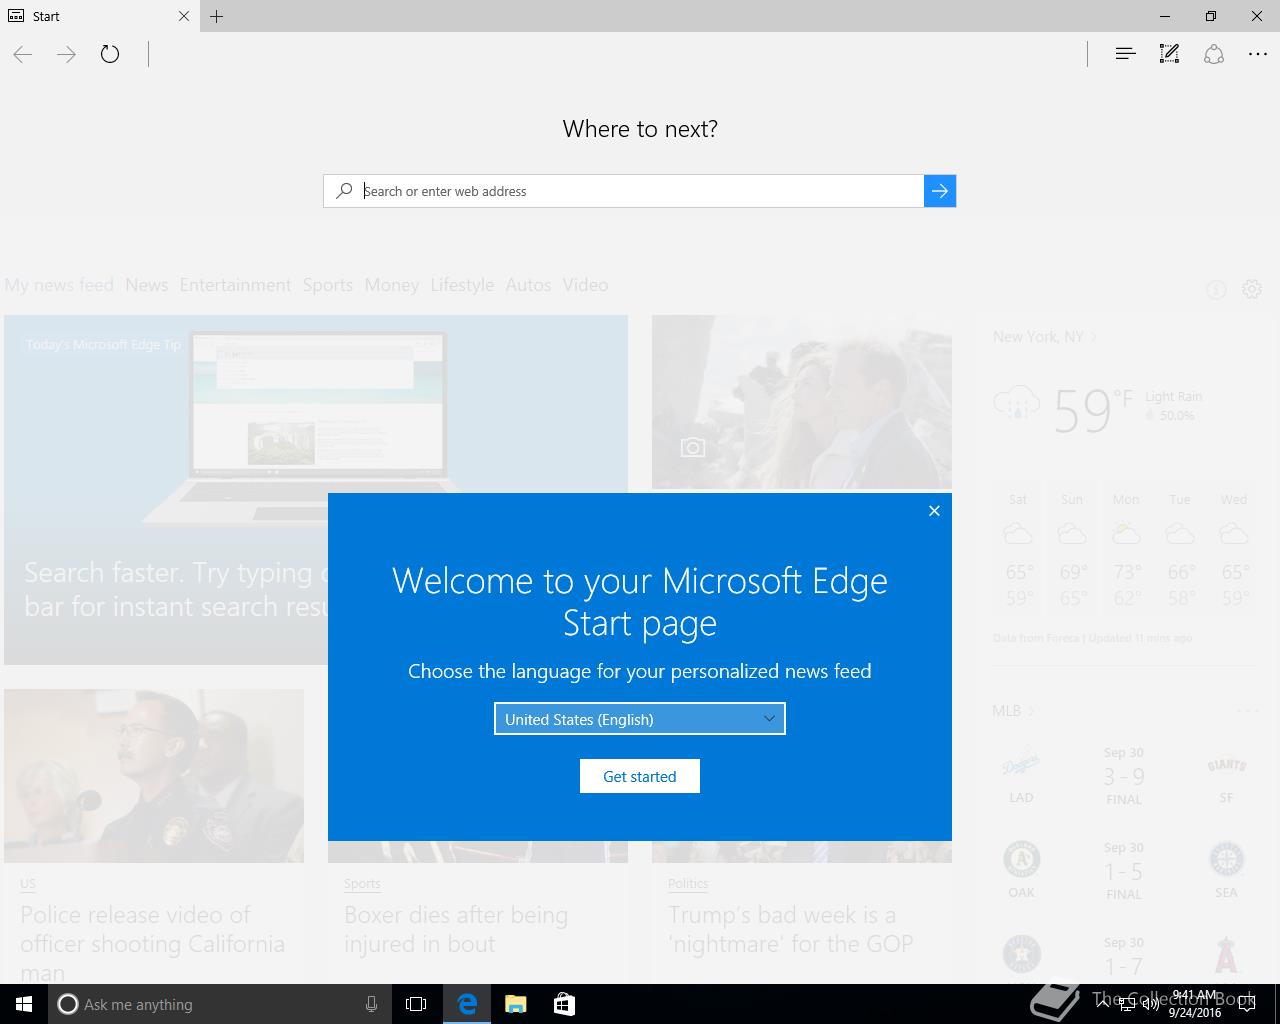Open the MLB scores section link
The width and height of the screenshot is (1280, 1024).
coord(1013,711)
